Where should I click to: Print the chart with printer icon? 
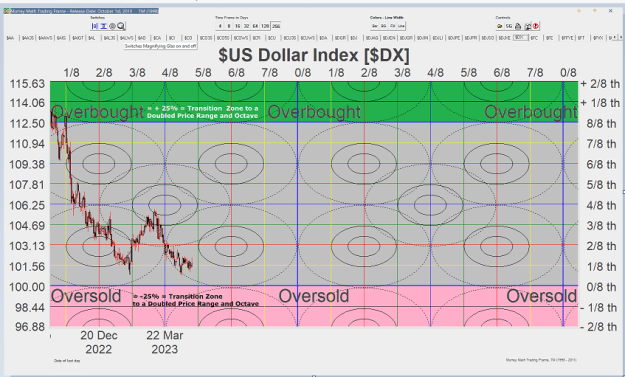[x=518, y=26]
